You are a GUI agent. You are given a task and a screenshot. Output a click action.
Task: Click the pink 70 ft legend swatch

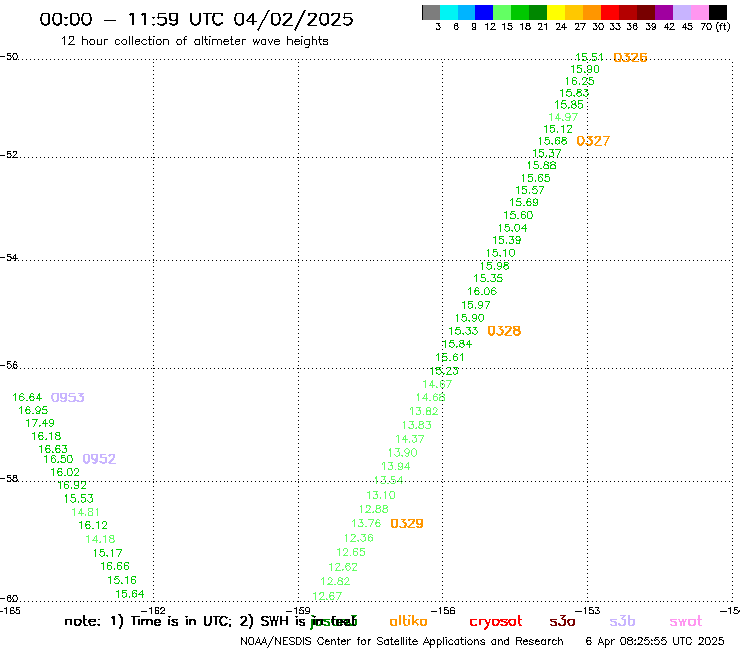(699, 12)
